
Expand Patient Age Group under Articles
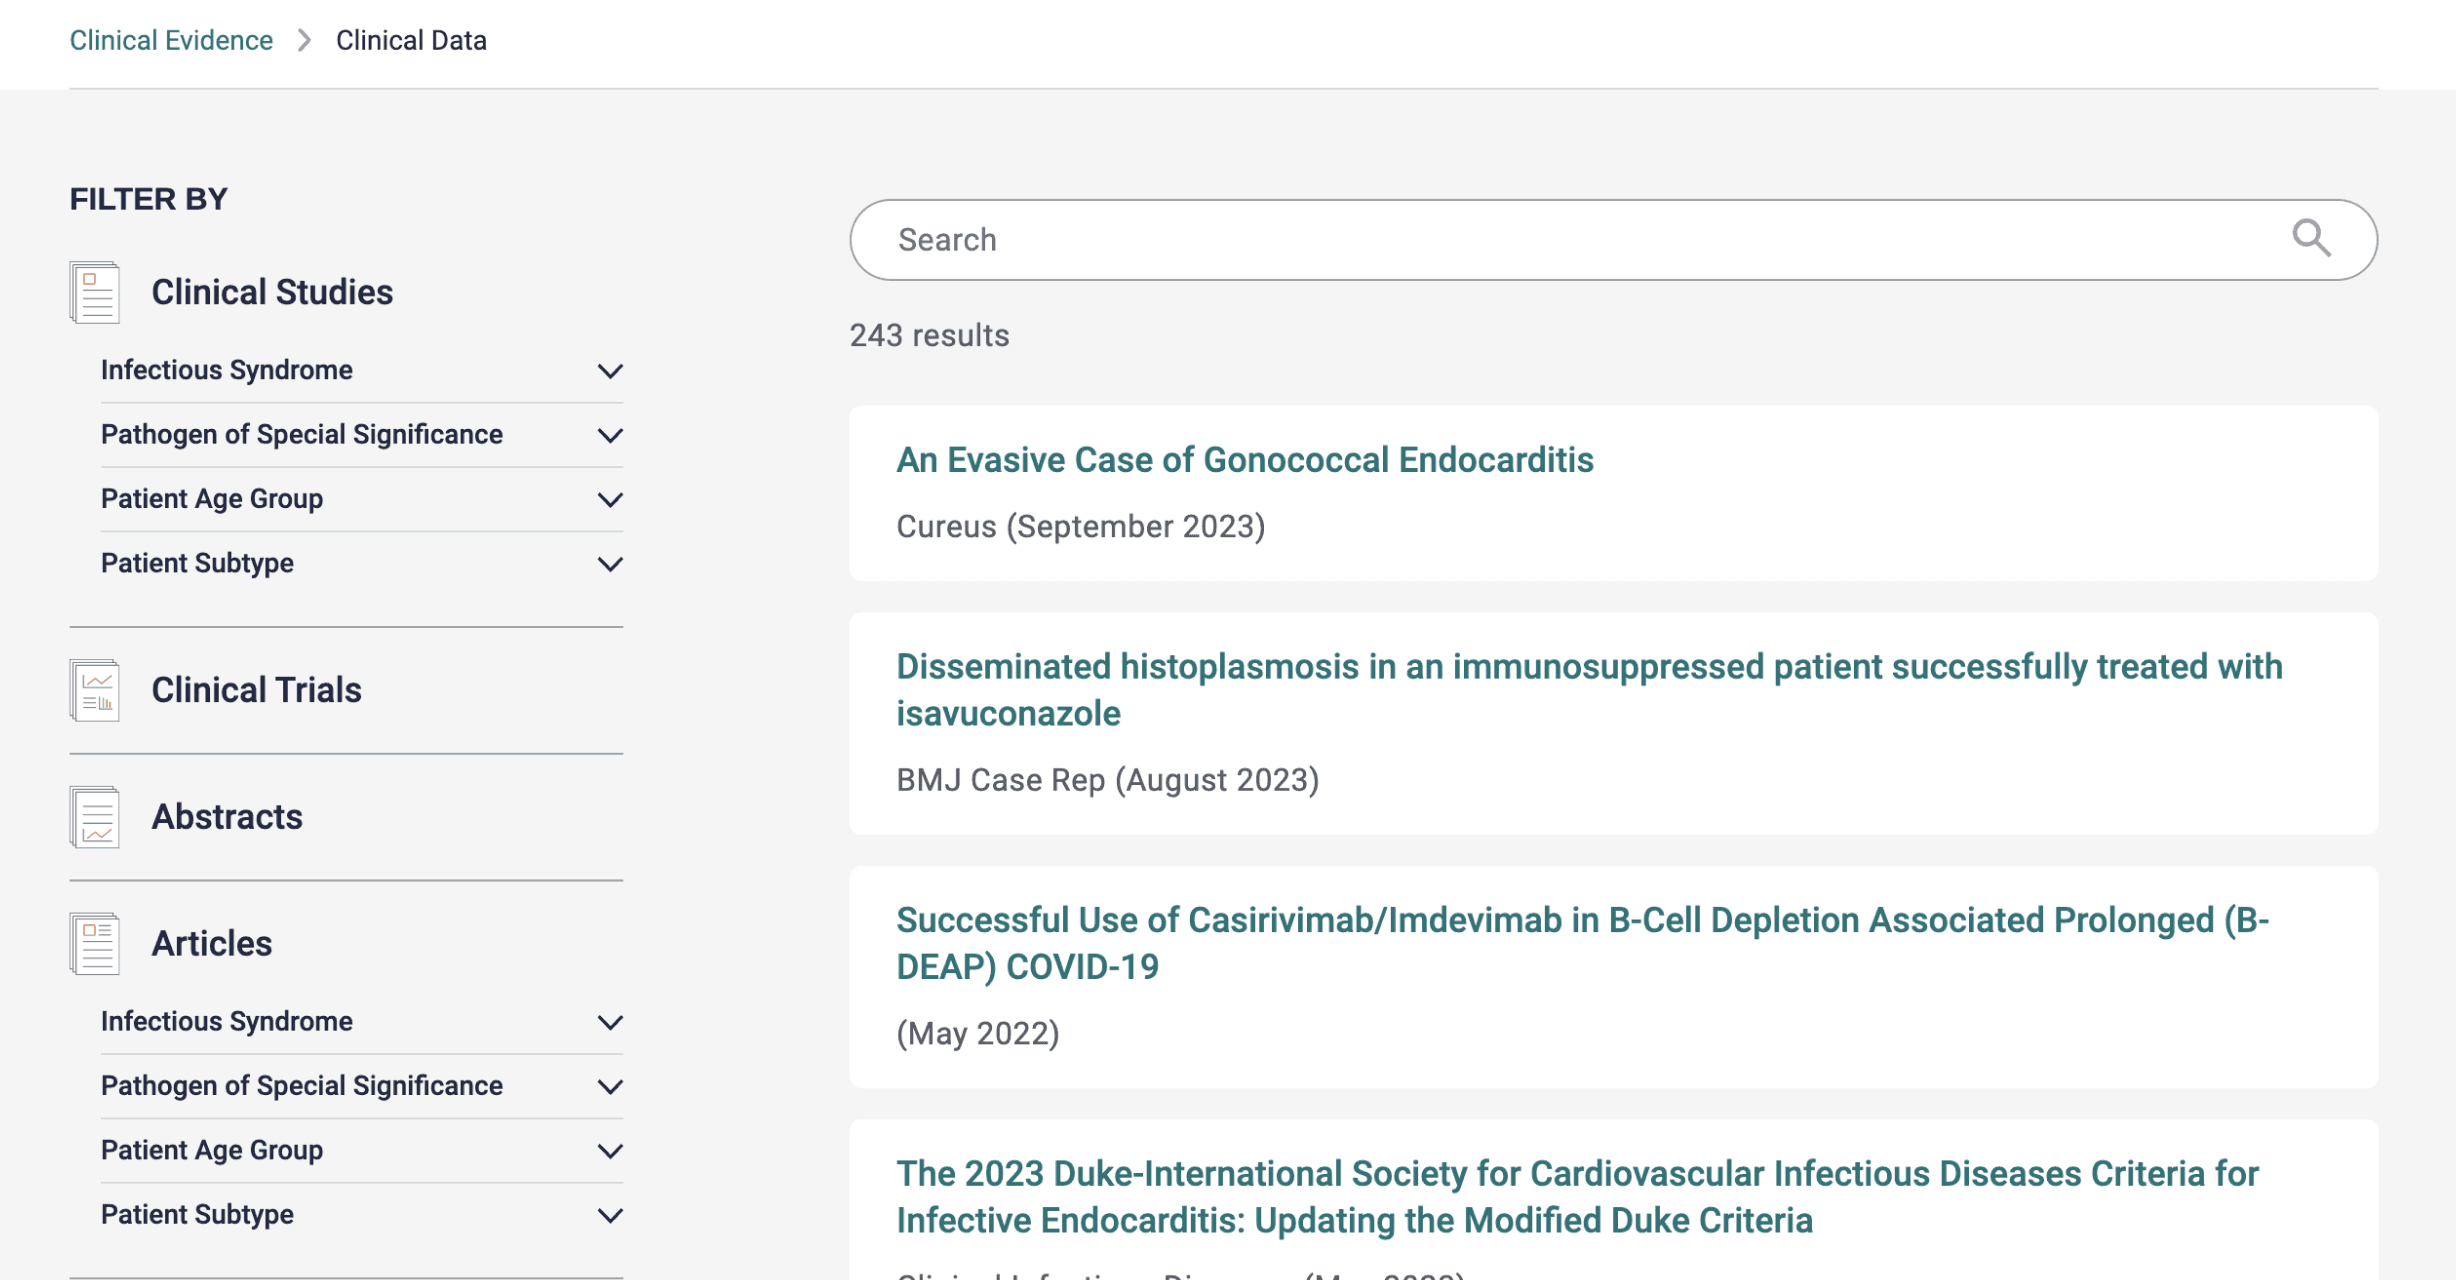click(x=610, y=1151)
